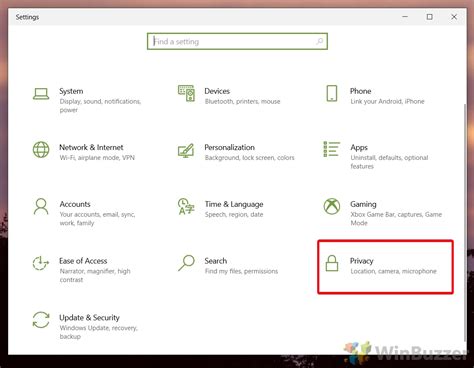Viewport: 474px width, 368px height.
Task: Select the Network & Internet heading
Action: 91,147
